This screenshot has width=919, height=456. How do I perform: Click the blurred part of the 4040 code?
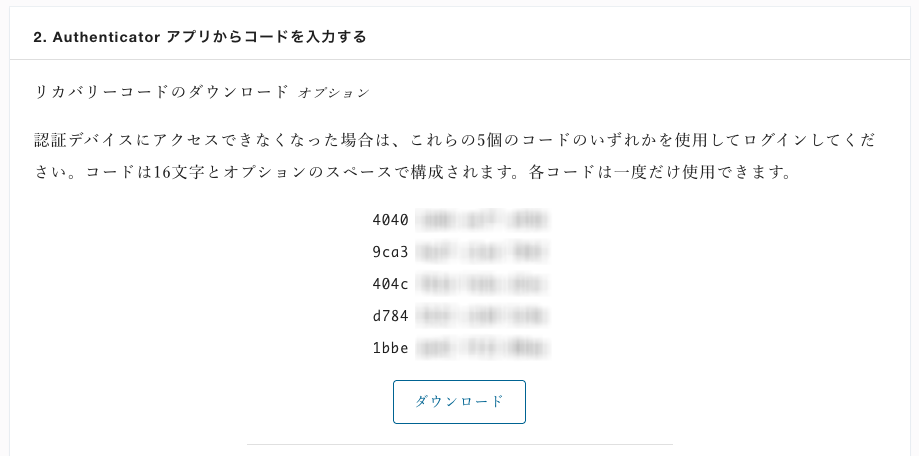click(x=482, y=220)
